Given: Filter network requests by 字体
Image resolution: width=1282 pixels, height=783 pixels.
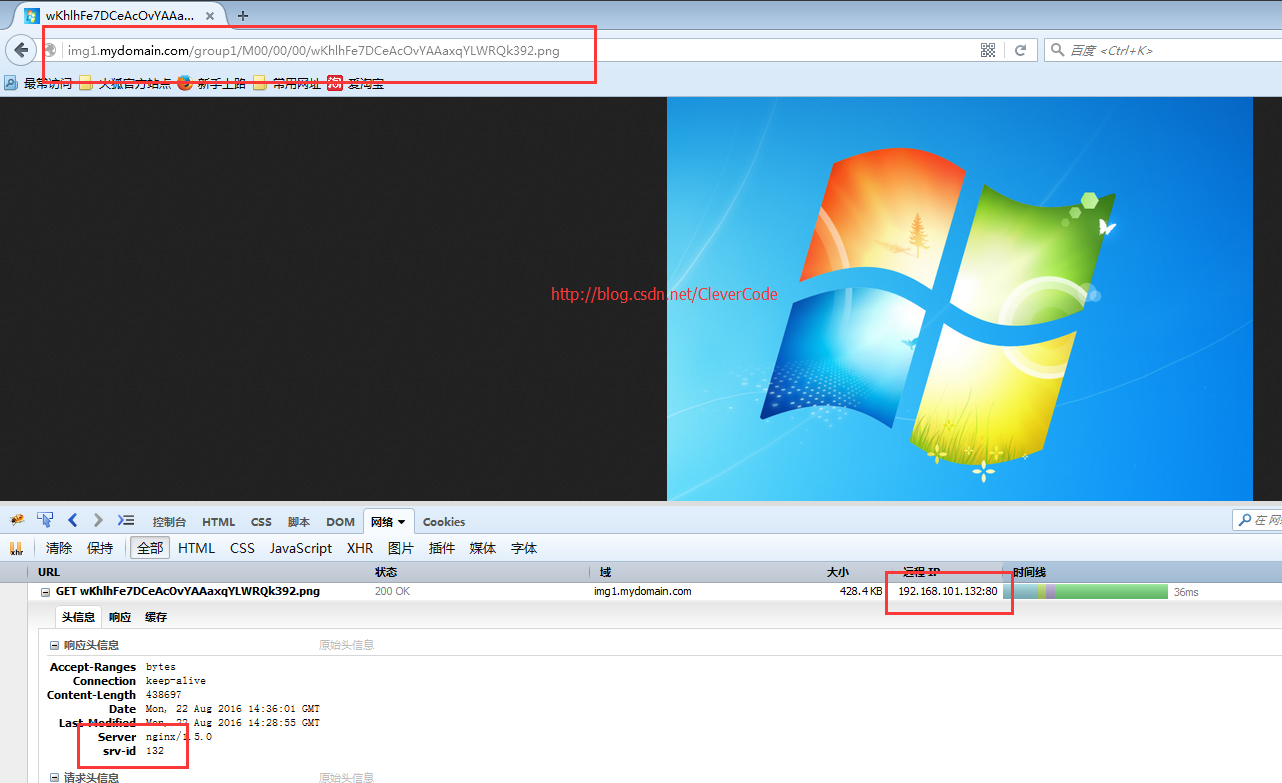Looking at the screenshot, I should pos(524,548).
